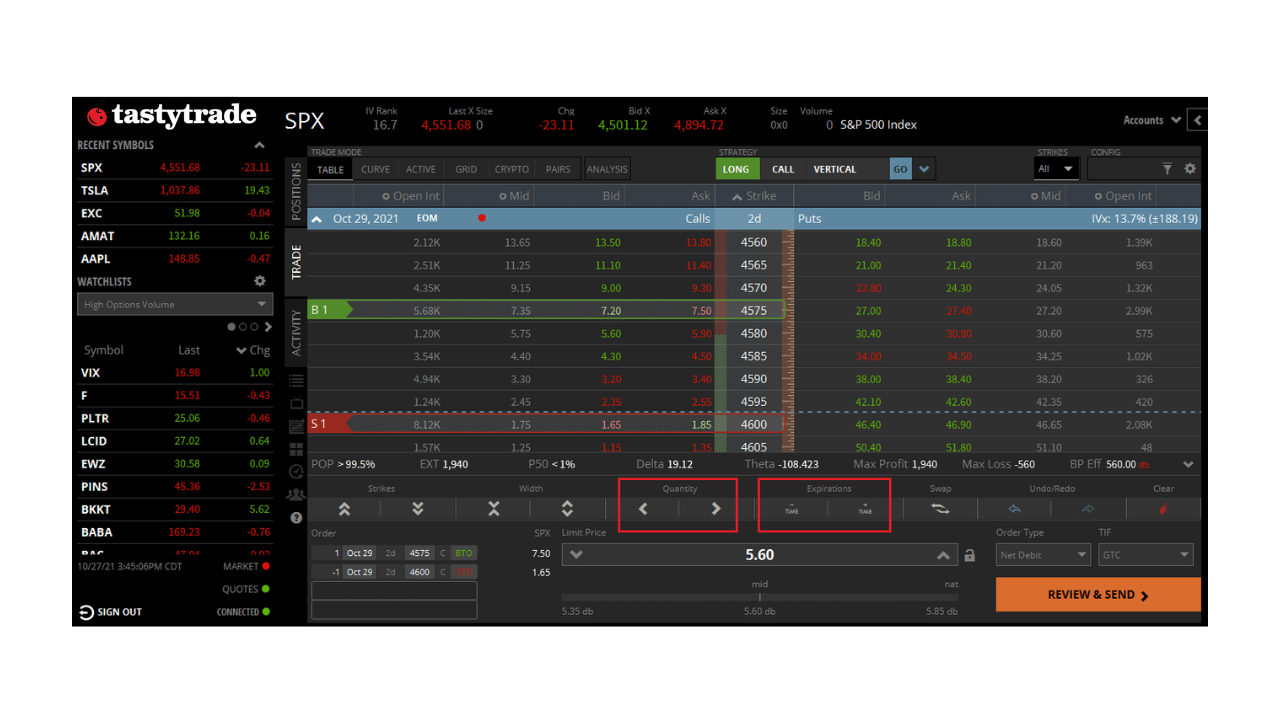
Task: Switch to the CRYPTO trade mode tab
Action: click(512, 169)
